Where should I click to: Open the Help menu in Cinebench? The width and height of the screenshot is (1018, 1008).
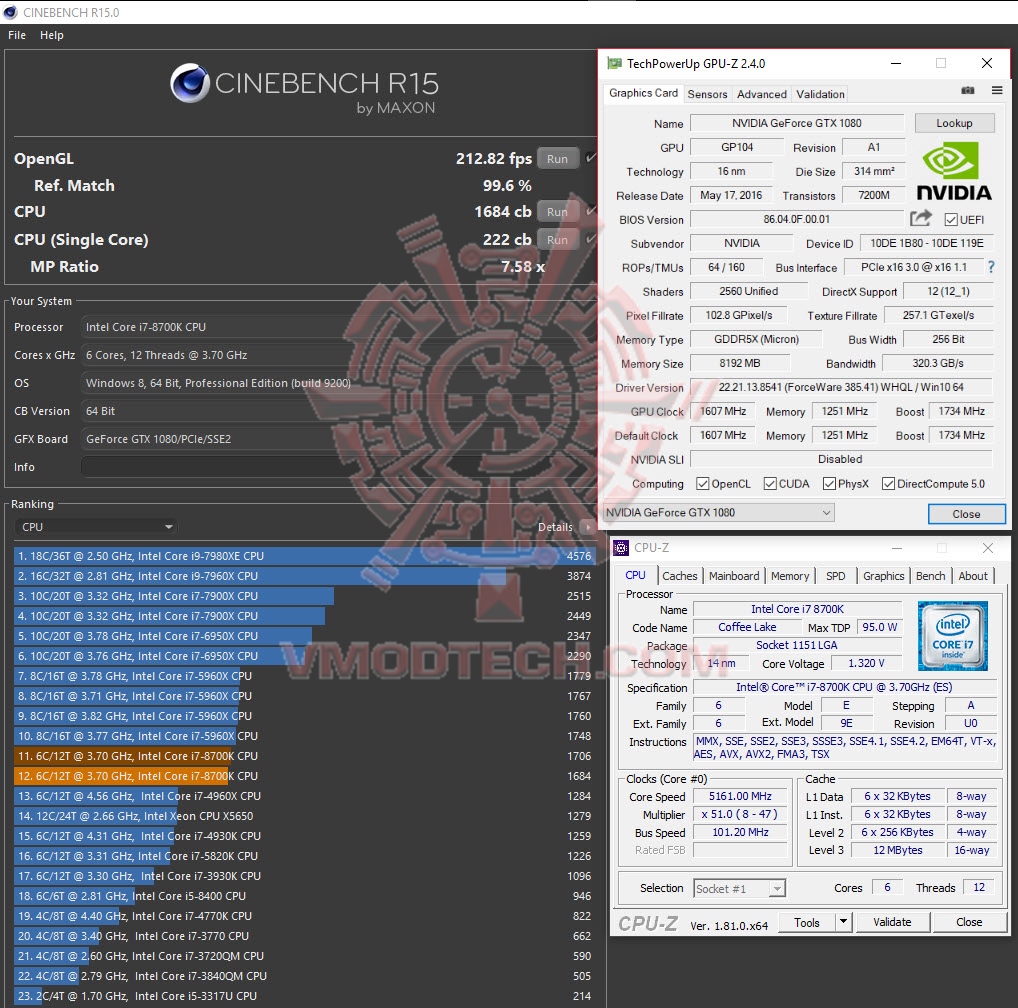click(52, 35)
